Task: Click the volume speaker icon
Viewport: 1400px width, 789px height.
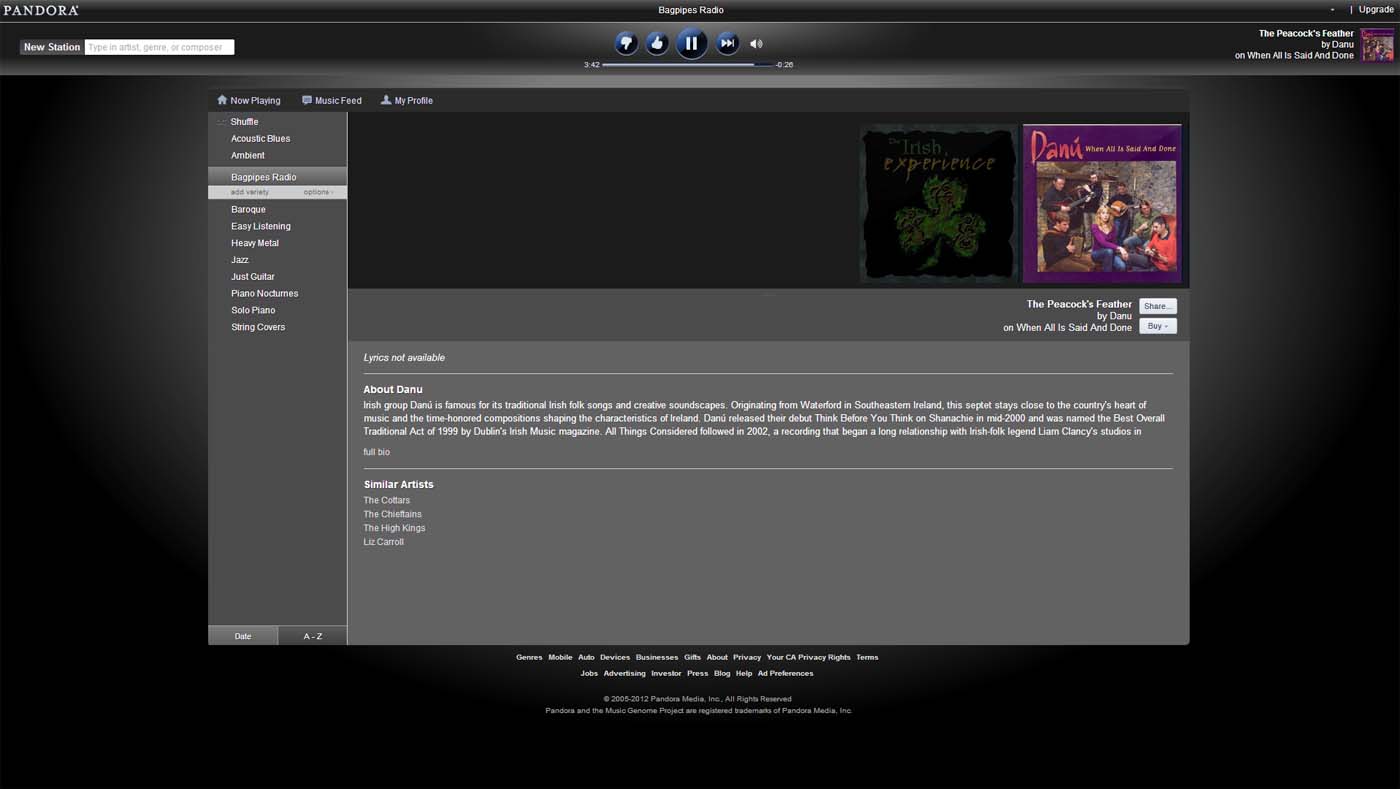Action: pyautogui.click(x=756, y=44)
